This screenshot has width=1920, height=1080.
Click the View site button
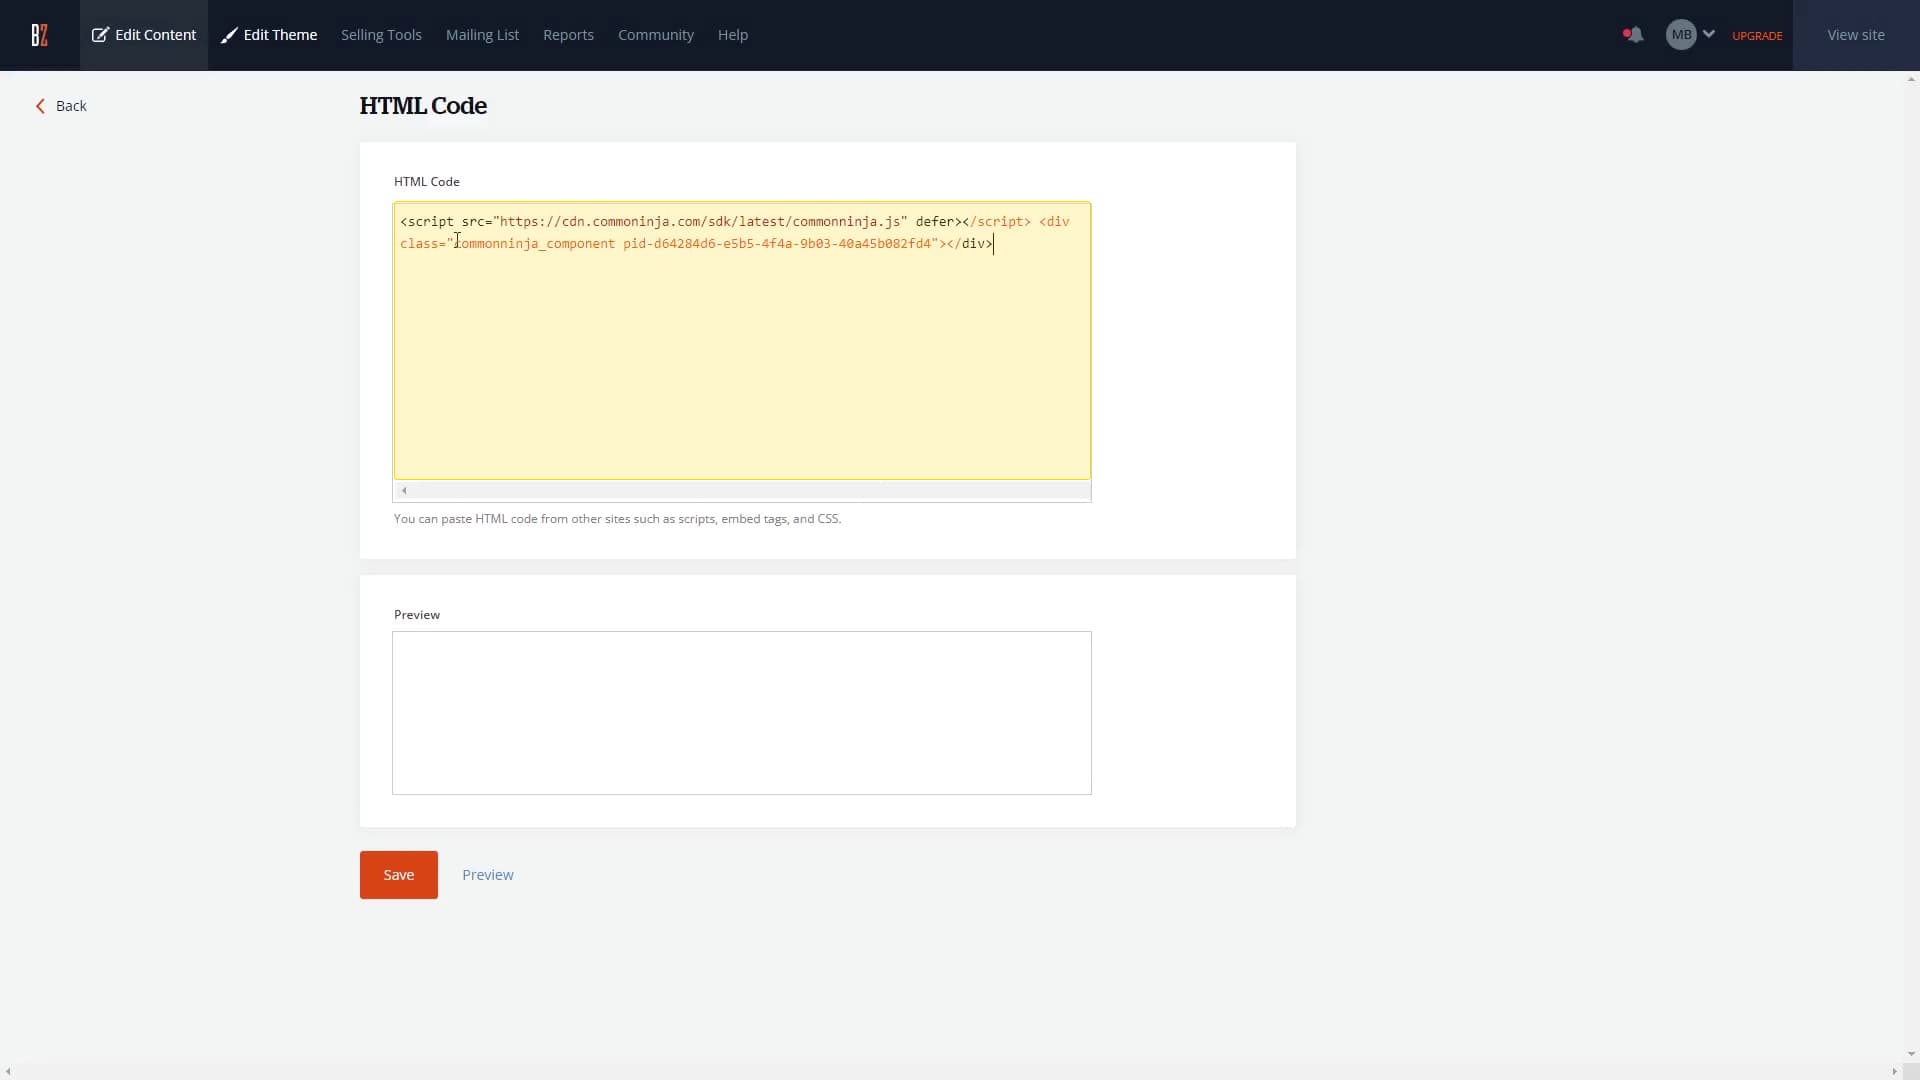pos(1856,35)
